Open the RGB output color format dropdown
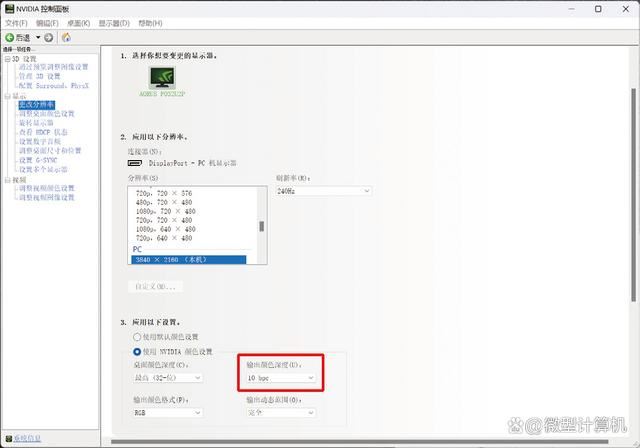Image resolution: width=640 pixels, height=448 pixels. tap(167, 412)
